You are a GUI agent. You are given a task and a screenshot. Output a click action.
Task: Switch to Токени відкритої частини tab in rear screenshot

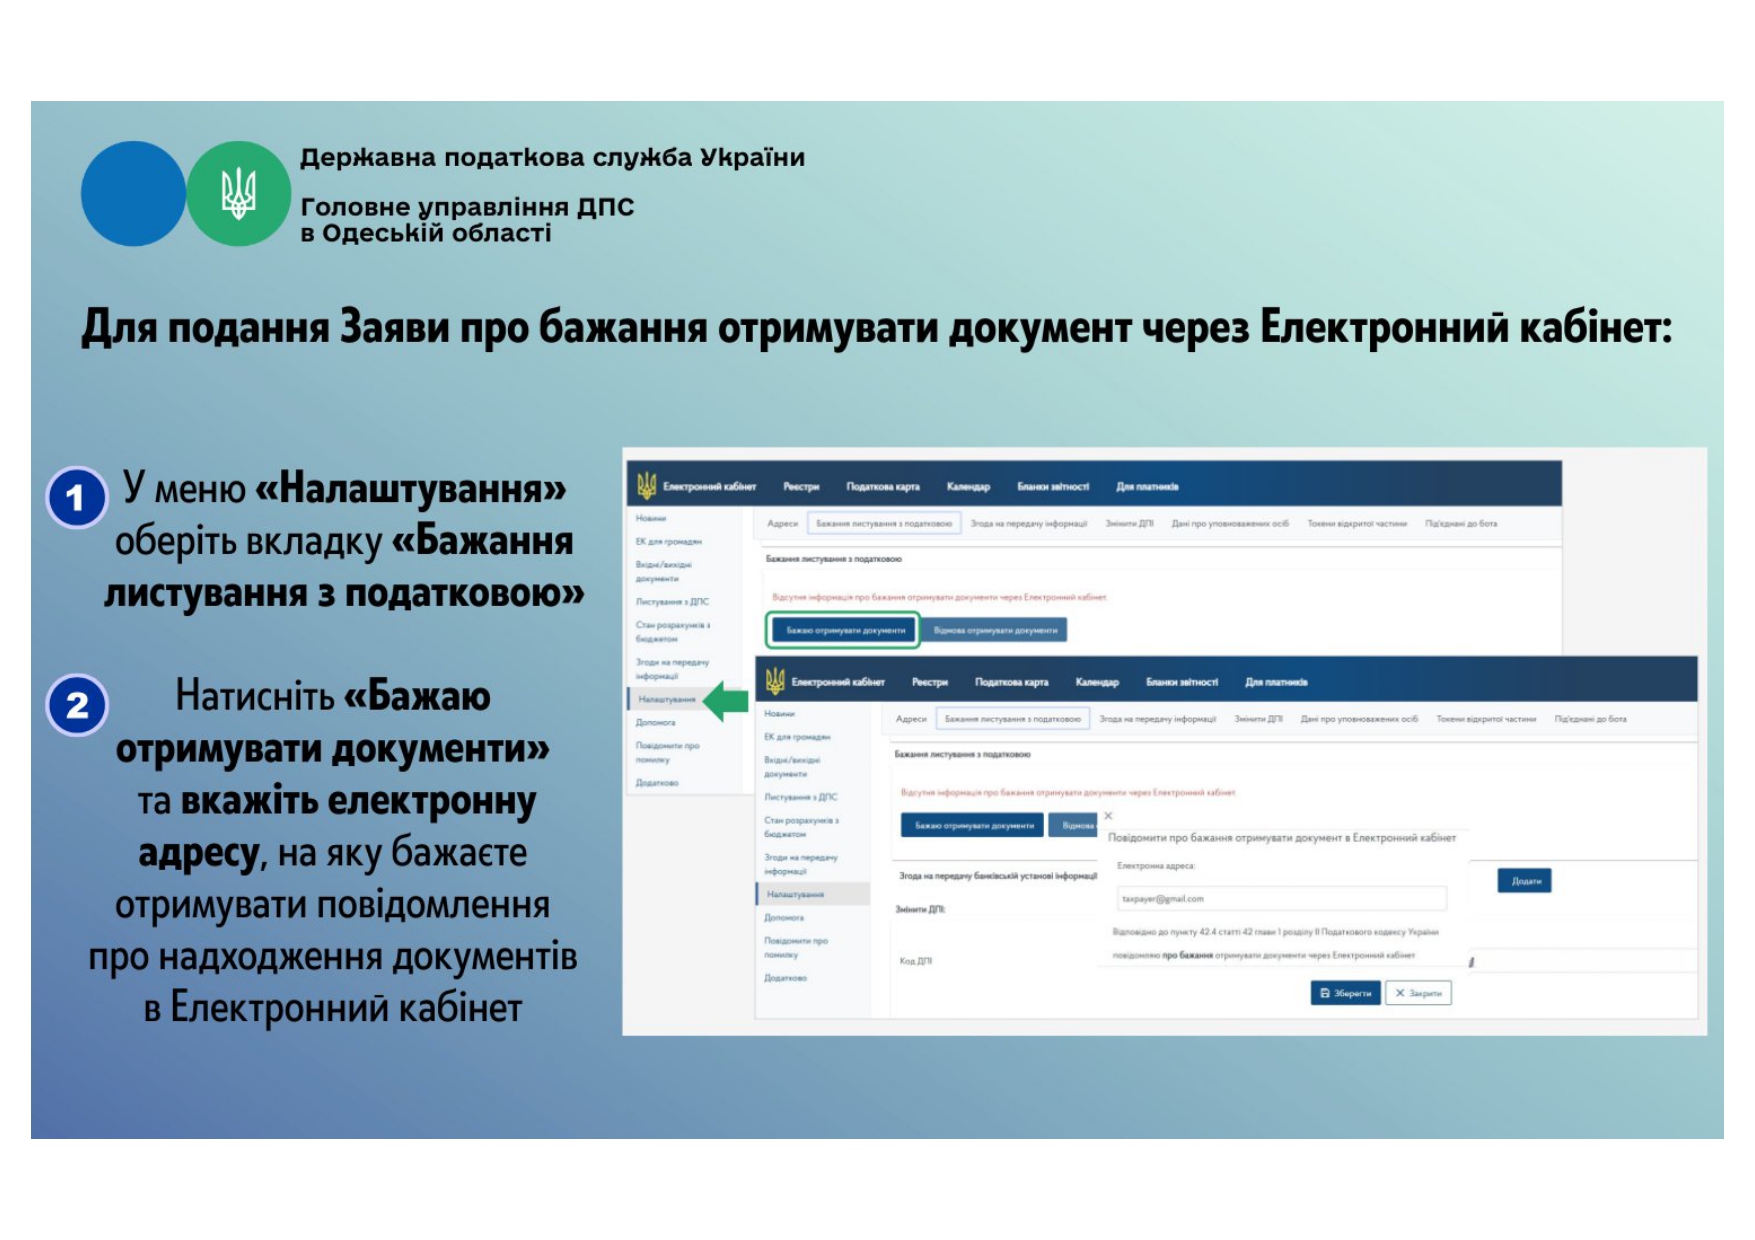1357,523
